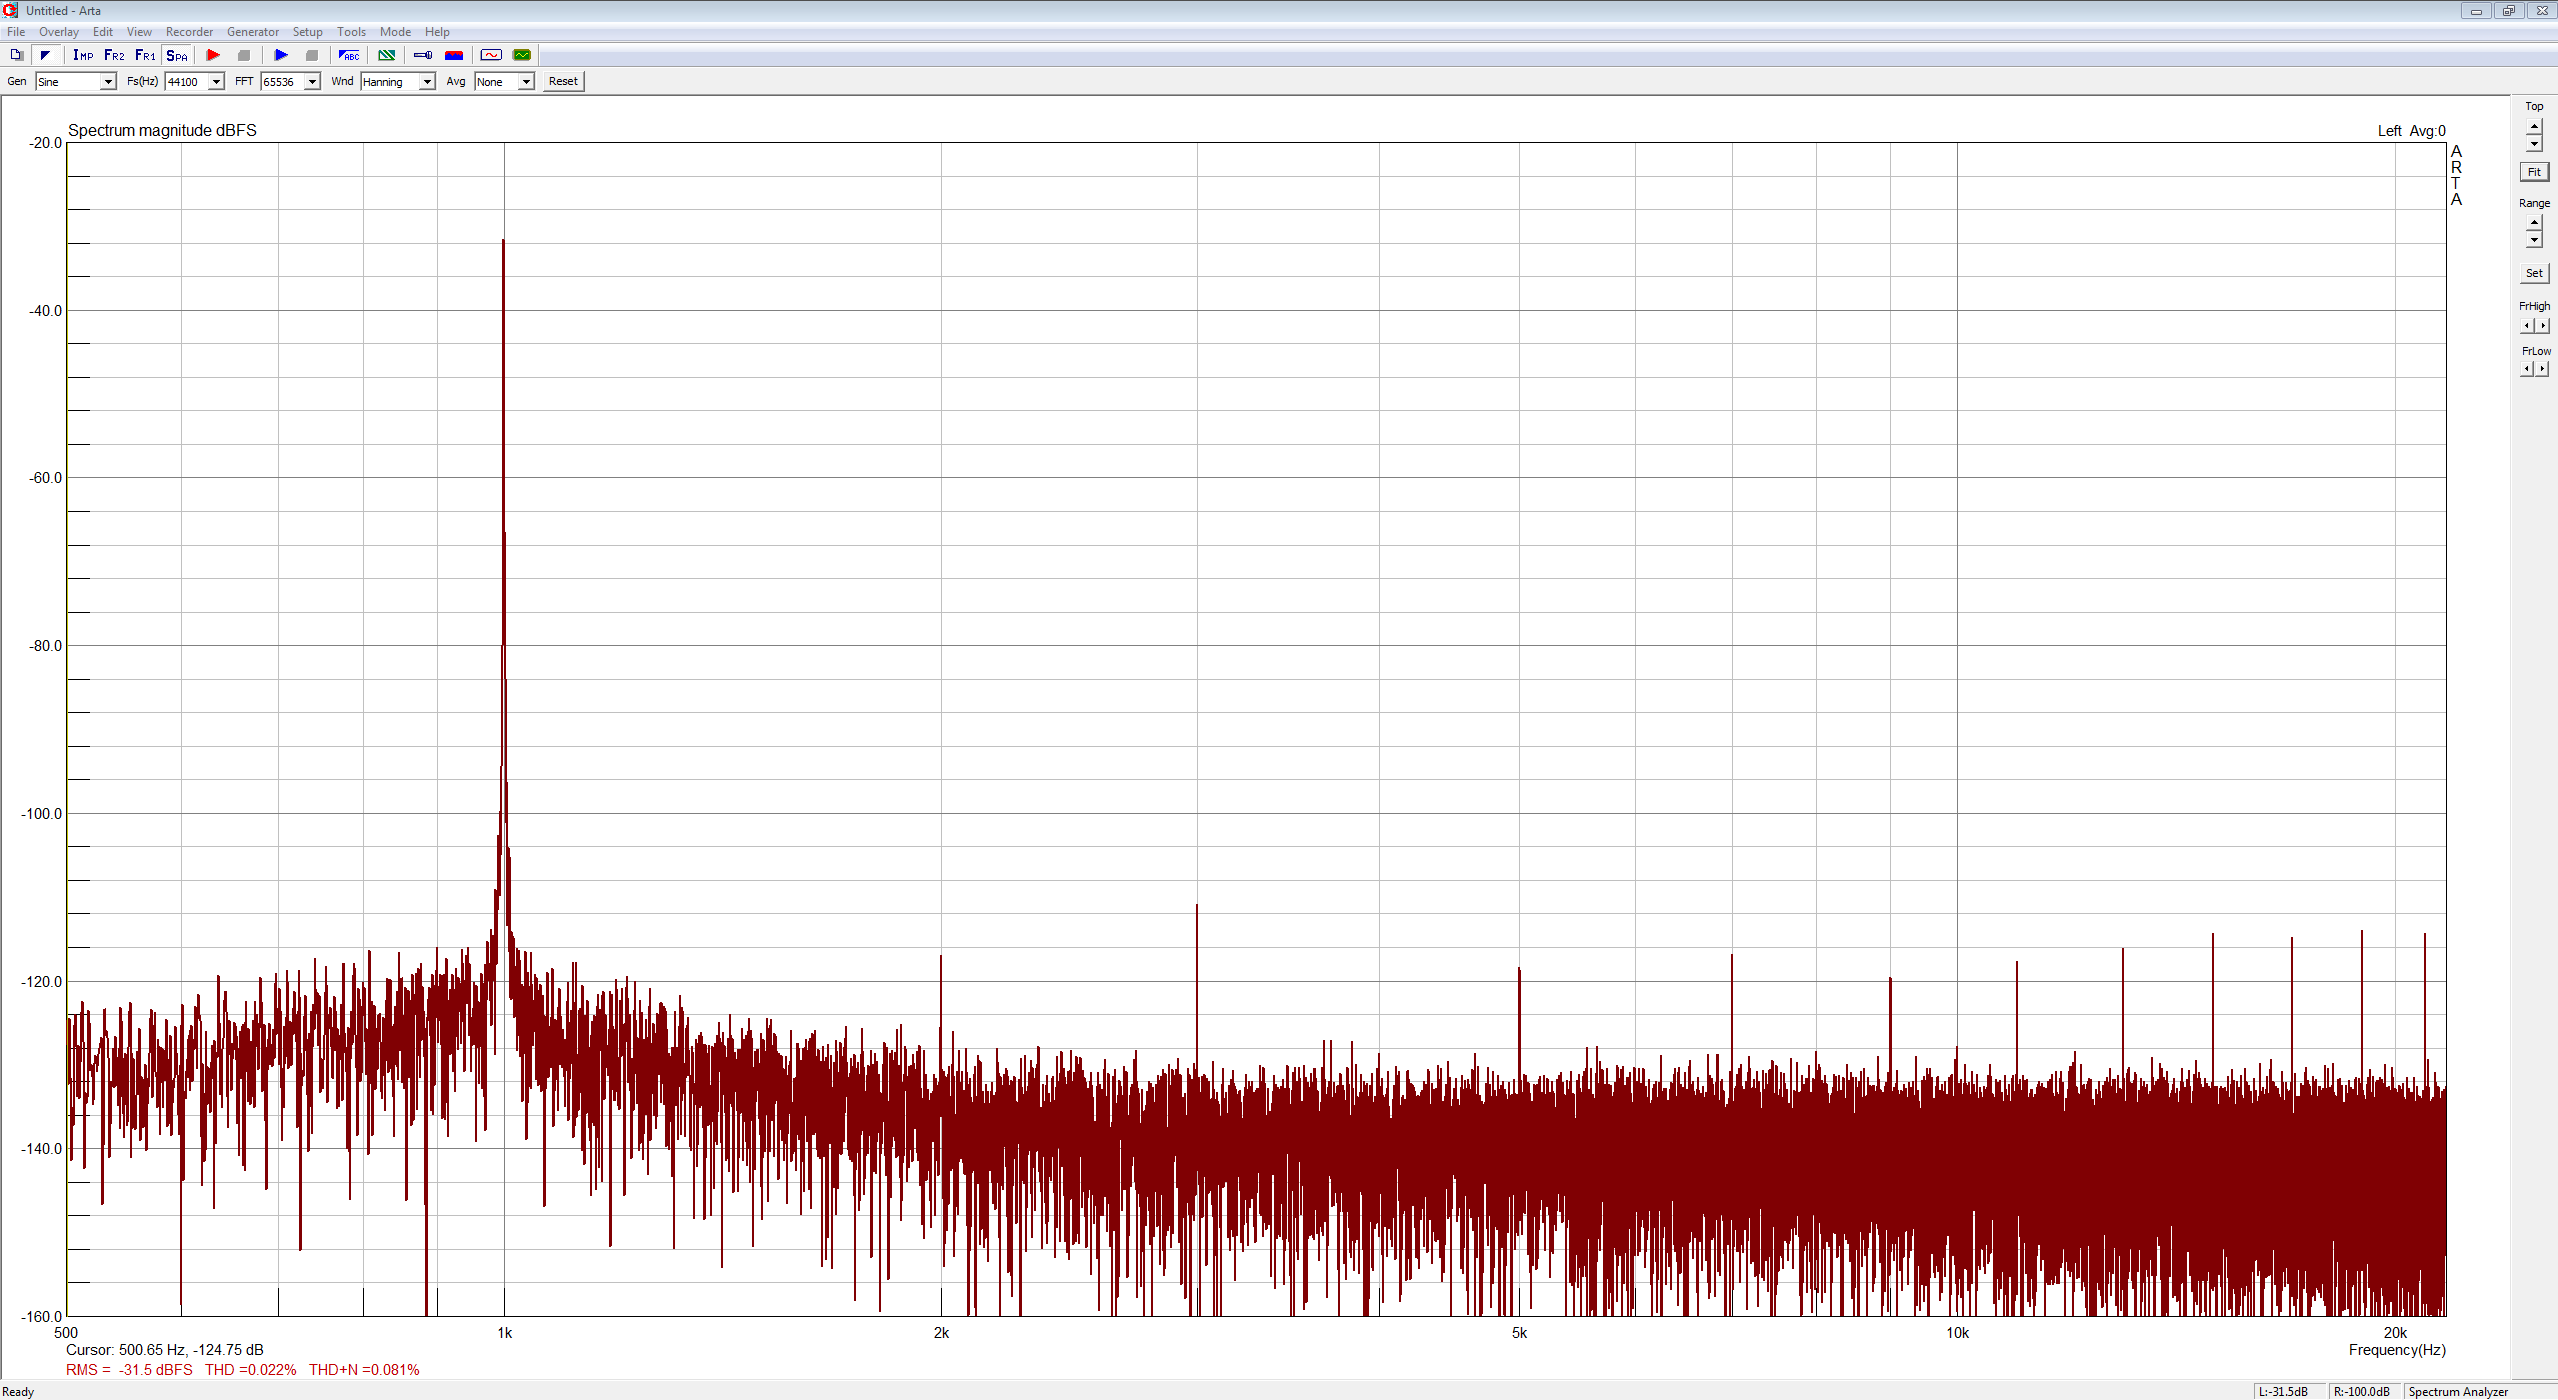Click the green diagonal-lines icon
Viewport: 2558px width, 1400px height.
[386, 55]
